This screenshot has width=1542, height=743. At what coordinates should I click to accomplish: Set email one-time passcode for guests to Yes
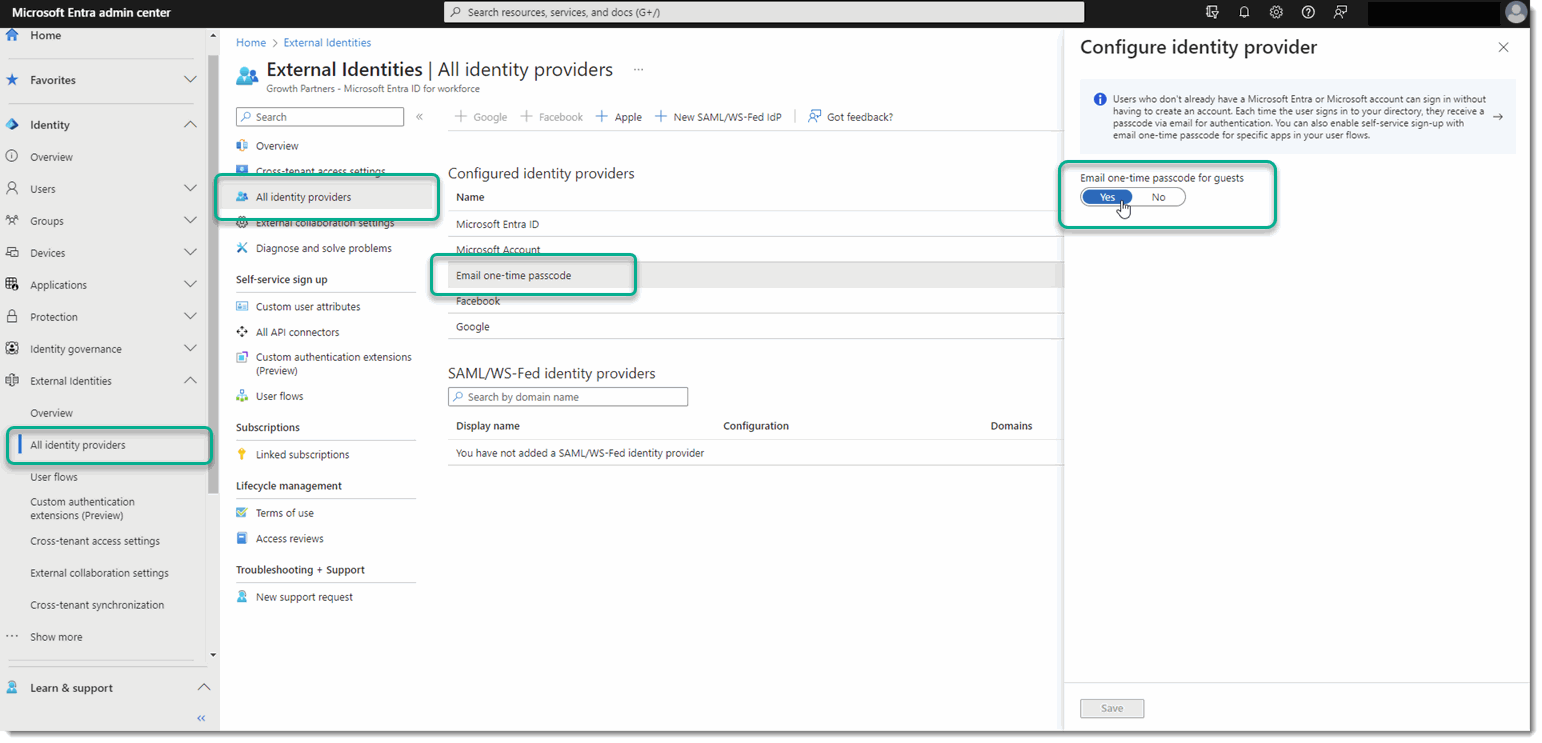[x=1107, y=197]
